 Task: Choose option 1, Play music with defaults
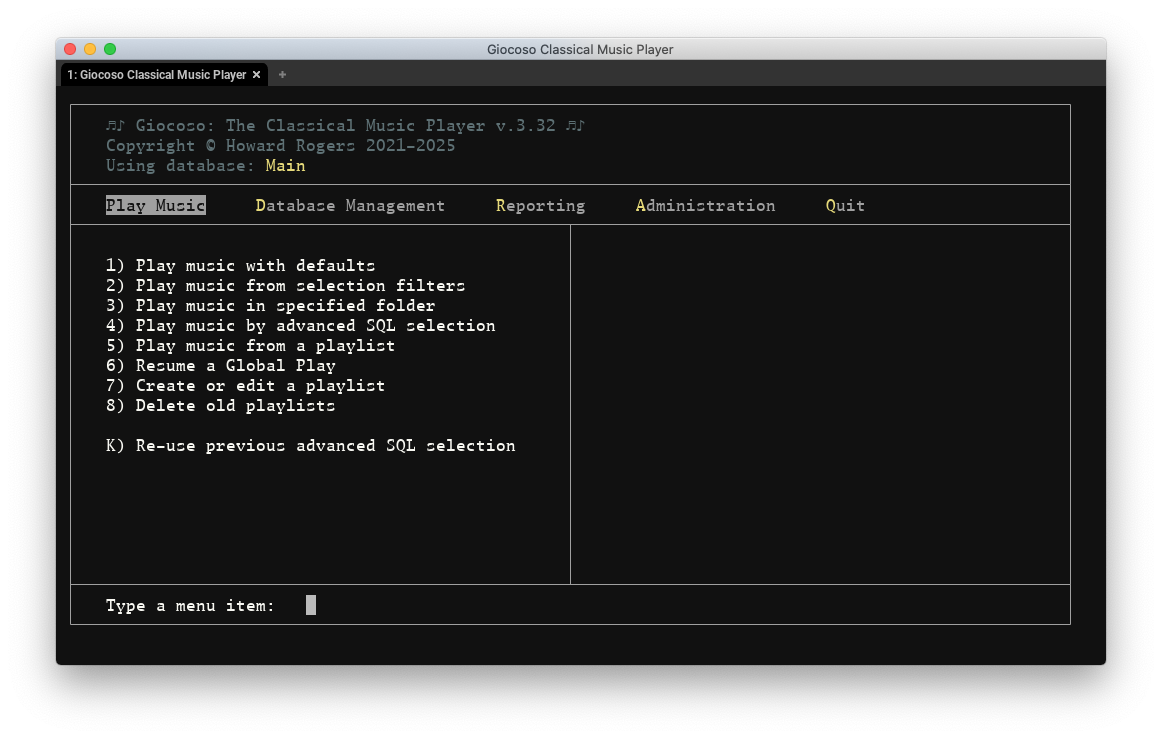pyautogui.click(x=240, y=265)
